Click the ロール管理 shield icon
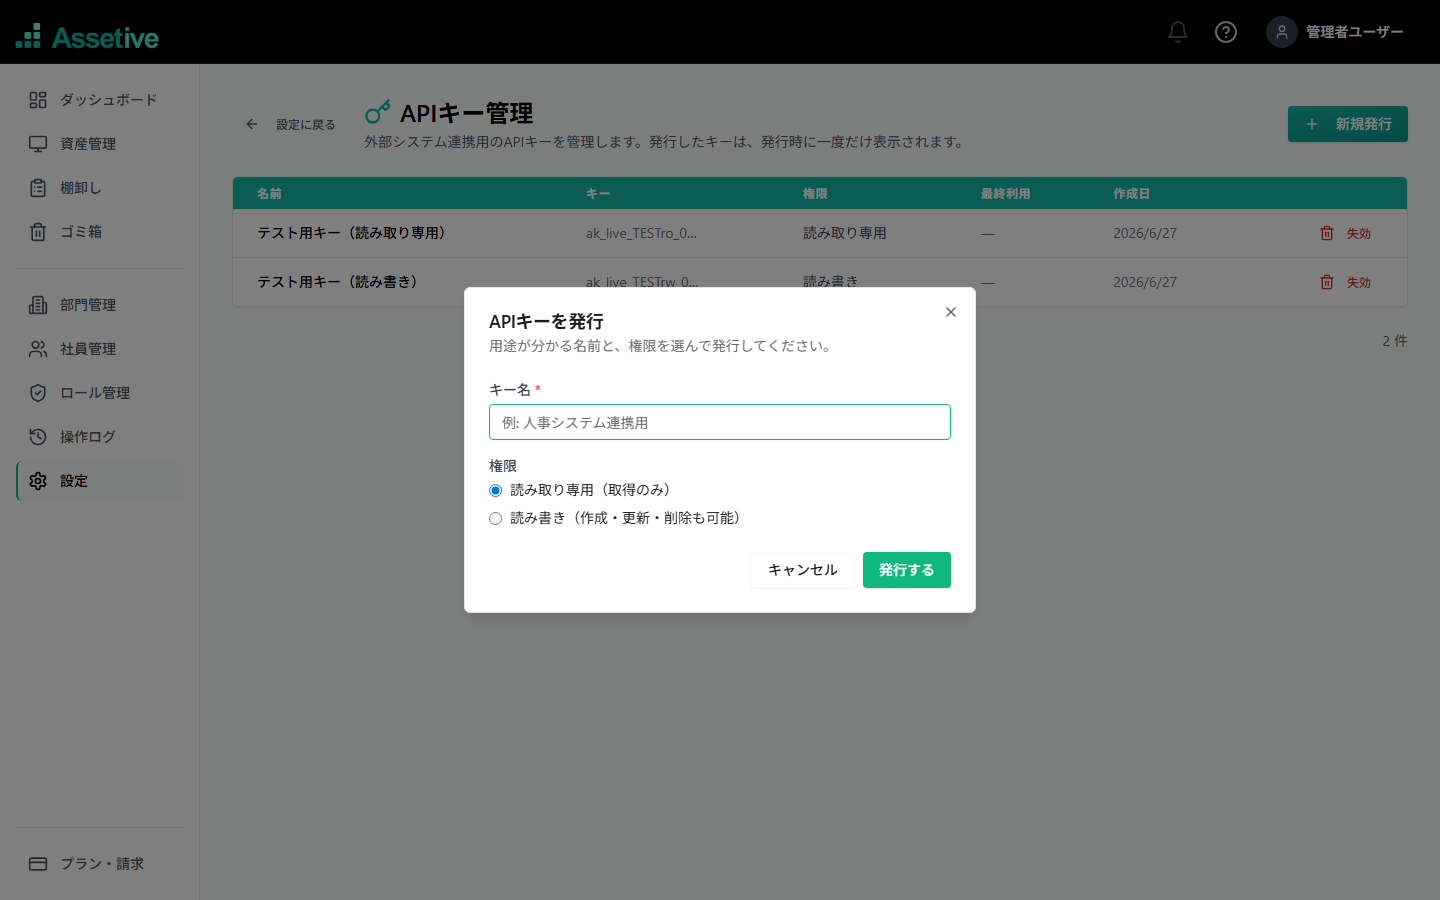This screenshot has height=900, width=1440. (x=38, y=393)
